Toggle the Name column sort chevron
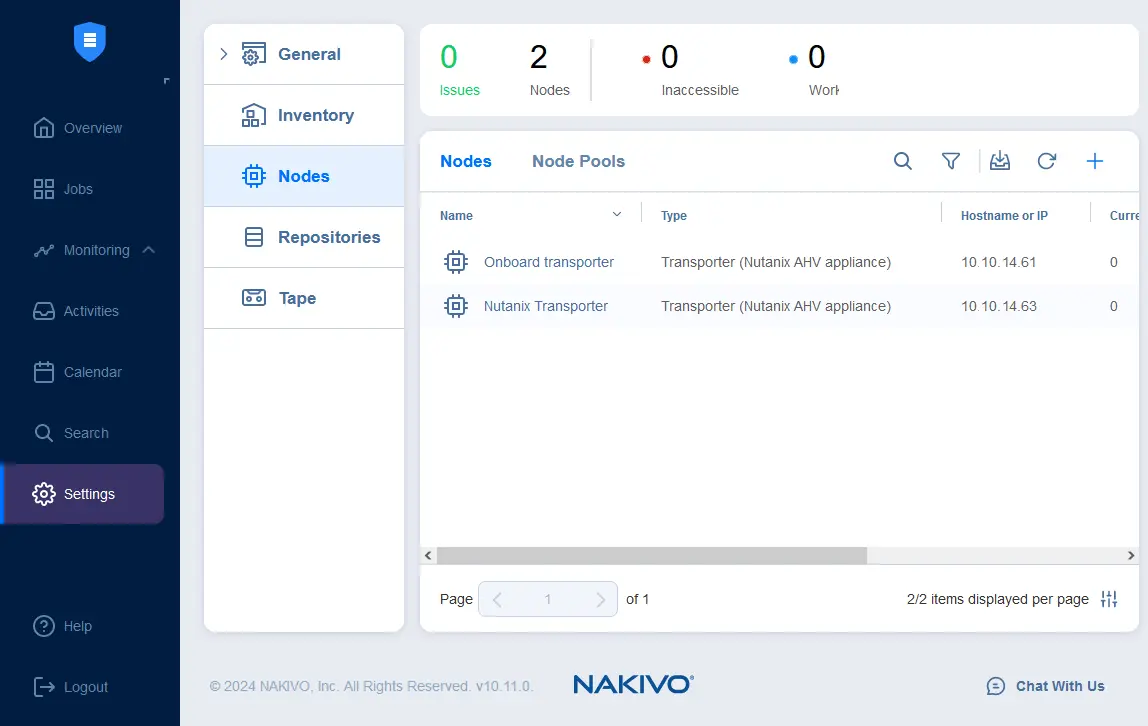Screen dimensions: 1148x726 616,214
